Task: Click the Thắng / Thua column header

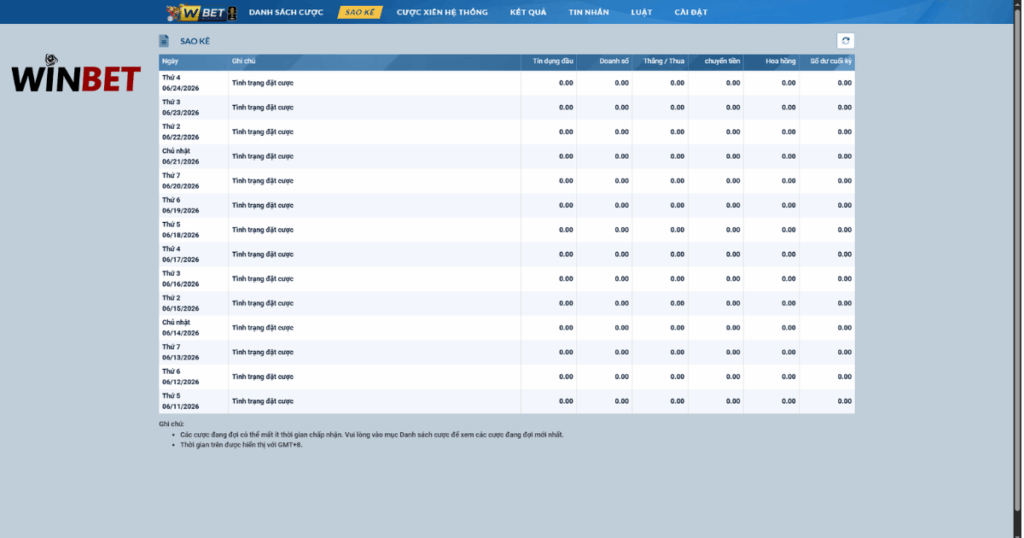Action: pyautogui.click(x=660, y=61)
